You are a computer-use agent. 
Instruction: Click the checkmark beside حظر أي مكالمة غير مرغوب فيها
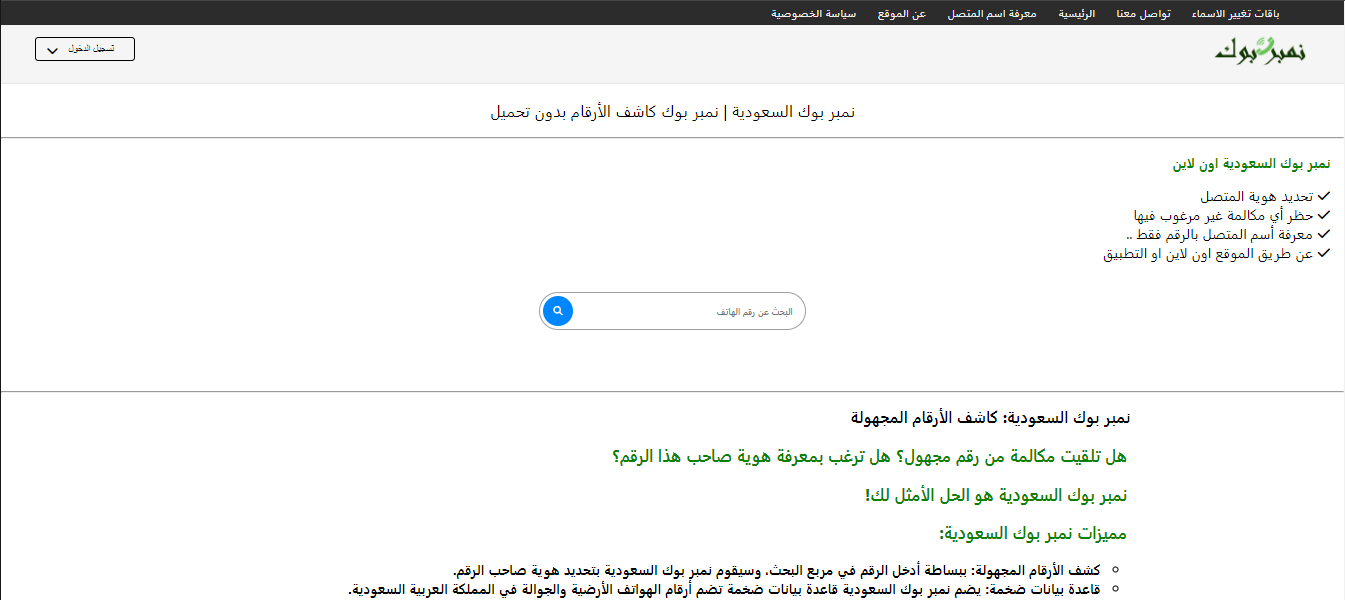pos(1324,214)
